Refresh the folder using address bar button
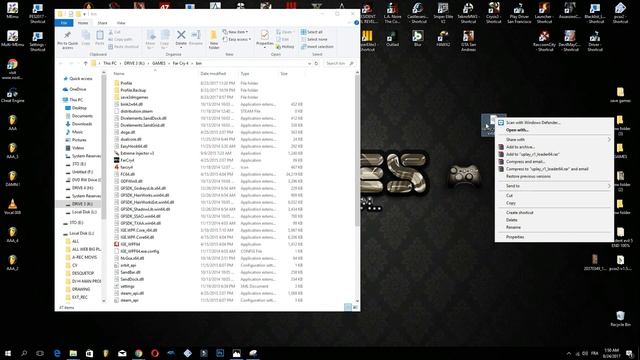This screenshot has height=360, width=640. tap(316, 63)
